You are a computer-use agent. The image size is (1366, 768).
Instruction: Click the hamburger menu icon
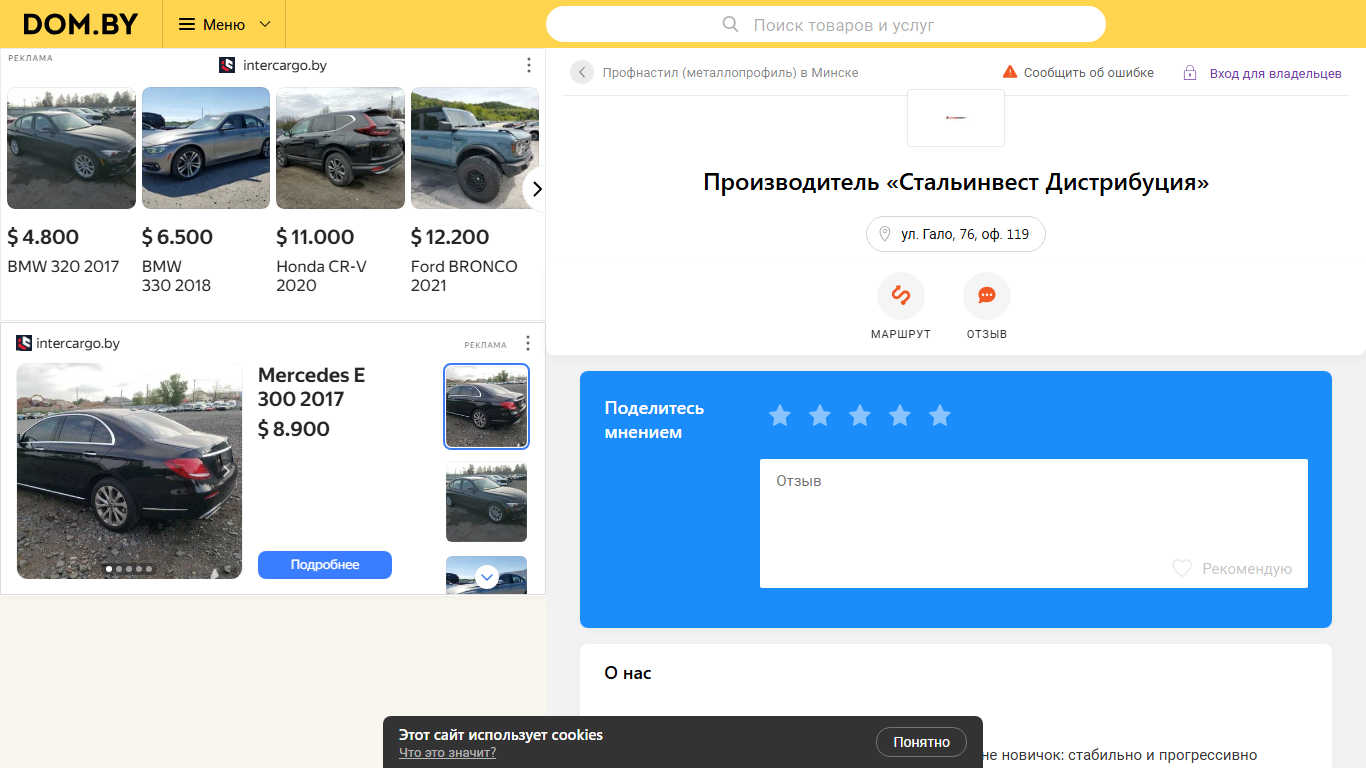point(187,24)
